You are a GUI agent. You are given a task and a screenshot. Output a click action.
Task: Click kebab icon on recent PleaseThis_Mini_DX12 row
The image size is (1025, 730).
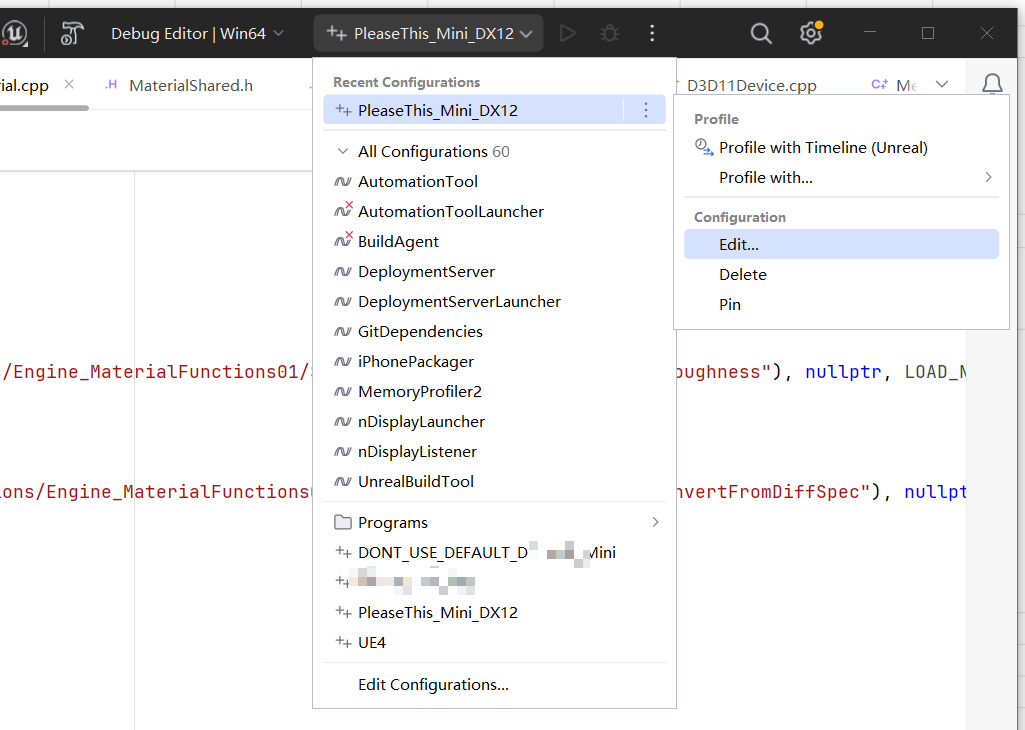(646, 110)
